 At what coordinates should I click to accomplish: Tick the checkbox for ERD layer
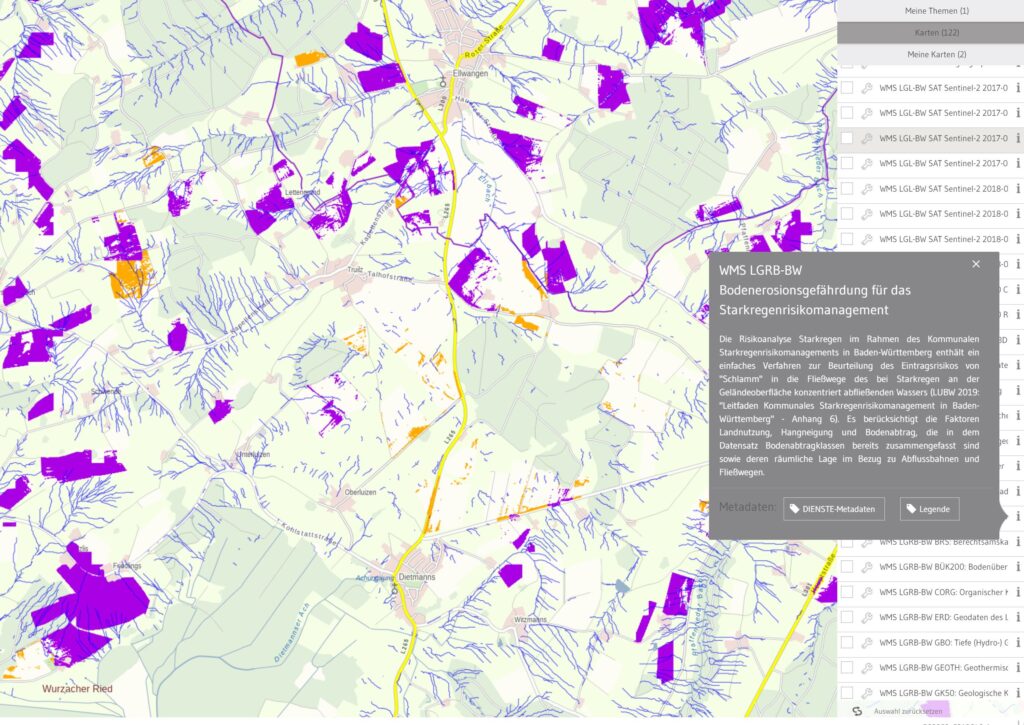(x=847, y=617)
